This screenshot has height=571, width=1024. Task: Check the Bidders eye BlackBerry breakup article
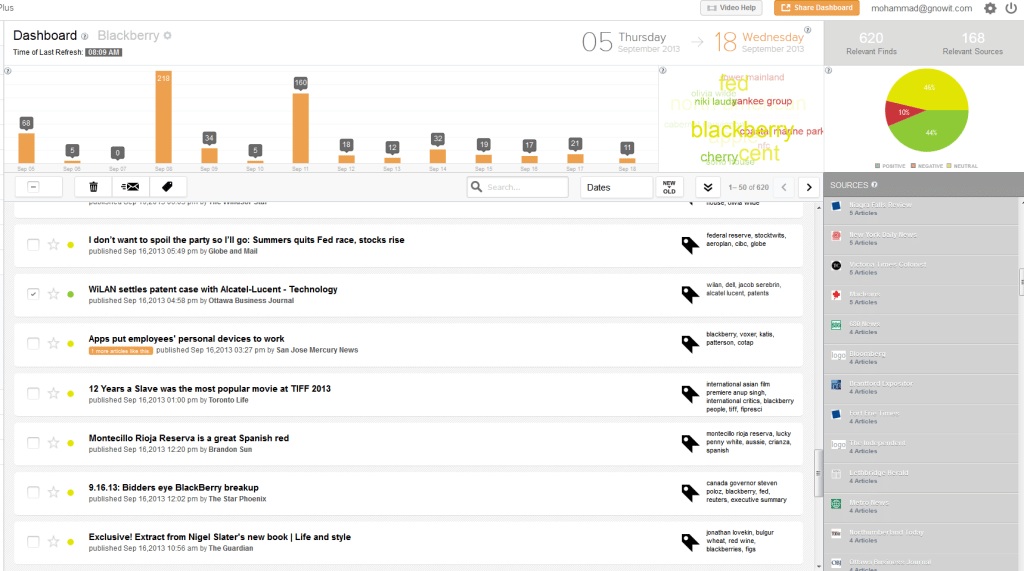(33, 492)
